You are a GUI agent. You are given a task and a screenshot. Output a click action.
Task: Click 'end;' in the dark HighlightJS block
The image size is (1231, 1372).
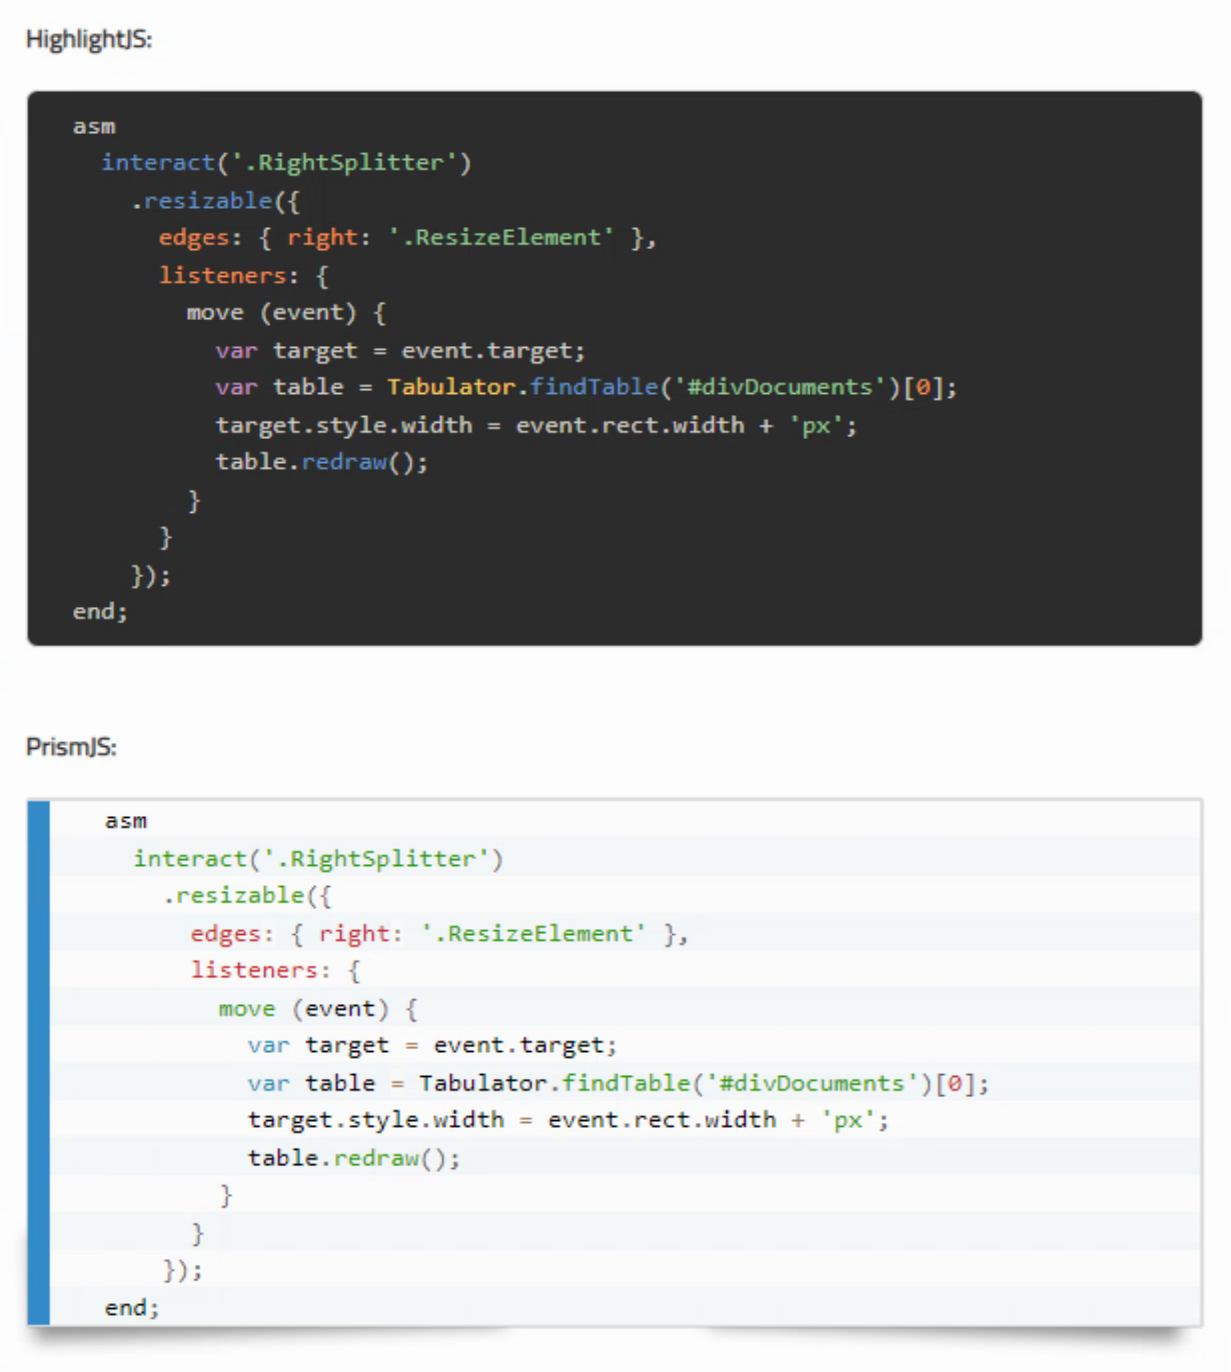pos(100,612)
